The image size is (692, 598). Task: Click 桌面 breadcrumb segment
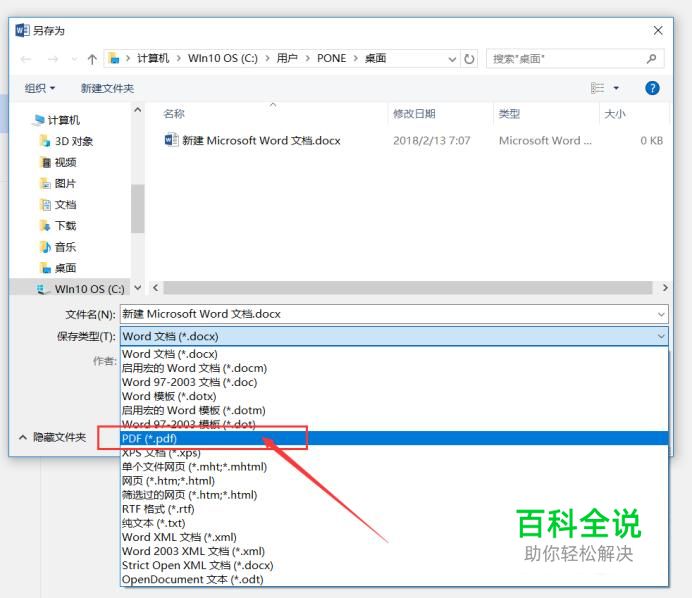[376, 58]
